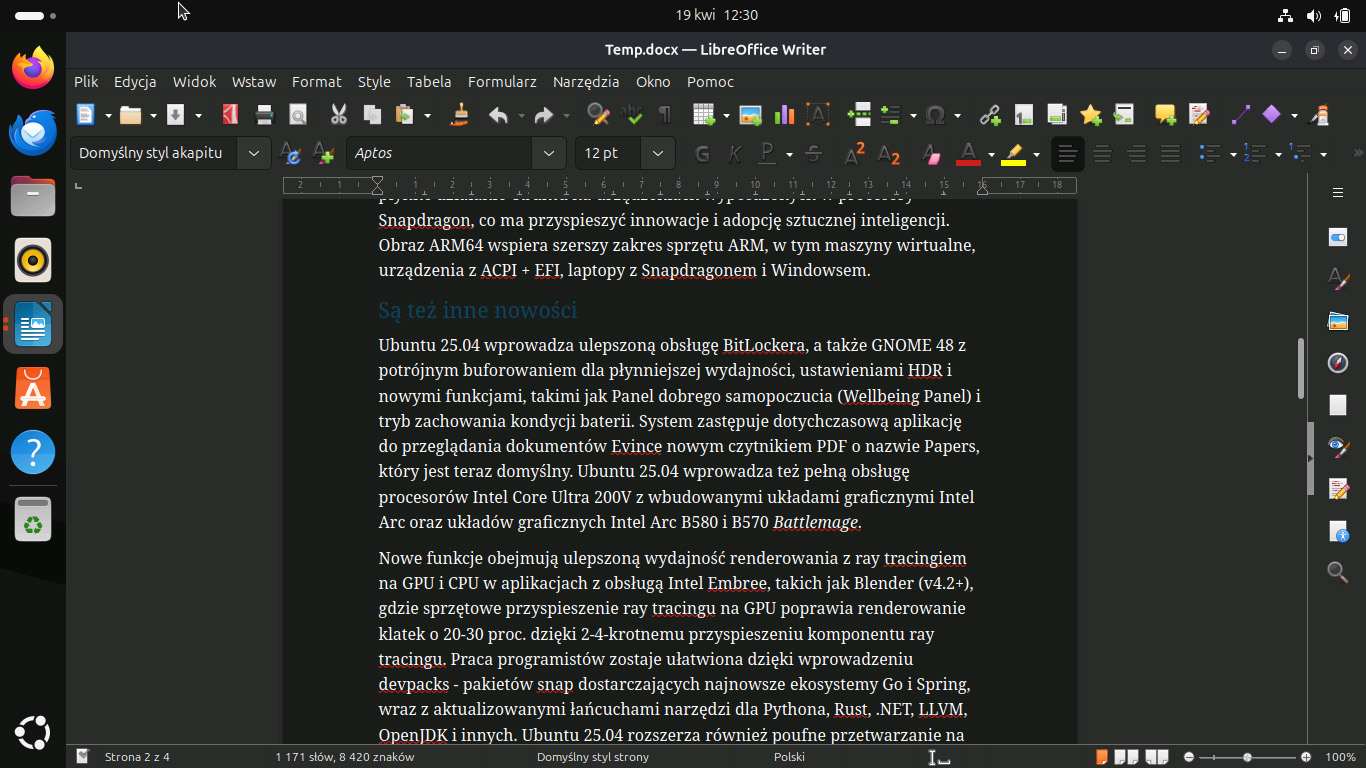Click word count in status bar
Viewport: 1366px width, 768px height.
[x=345, y=757]
